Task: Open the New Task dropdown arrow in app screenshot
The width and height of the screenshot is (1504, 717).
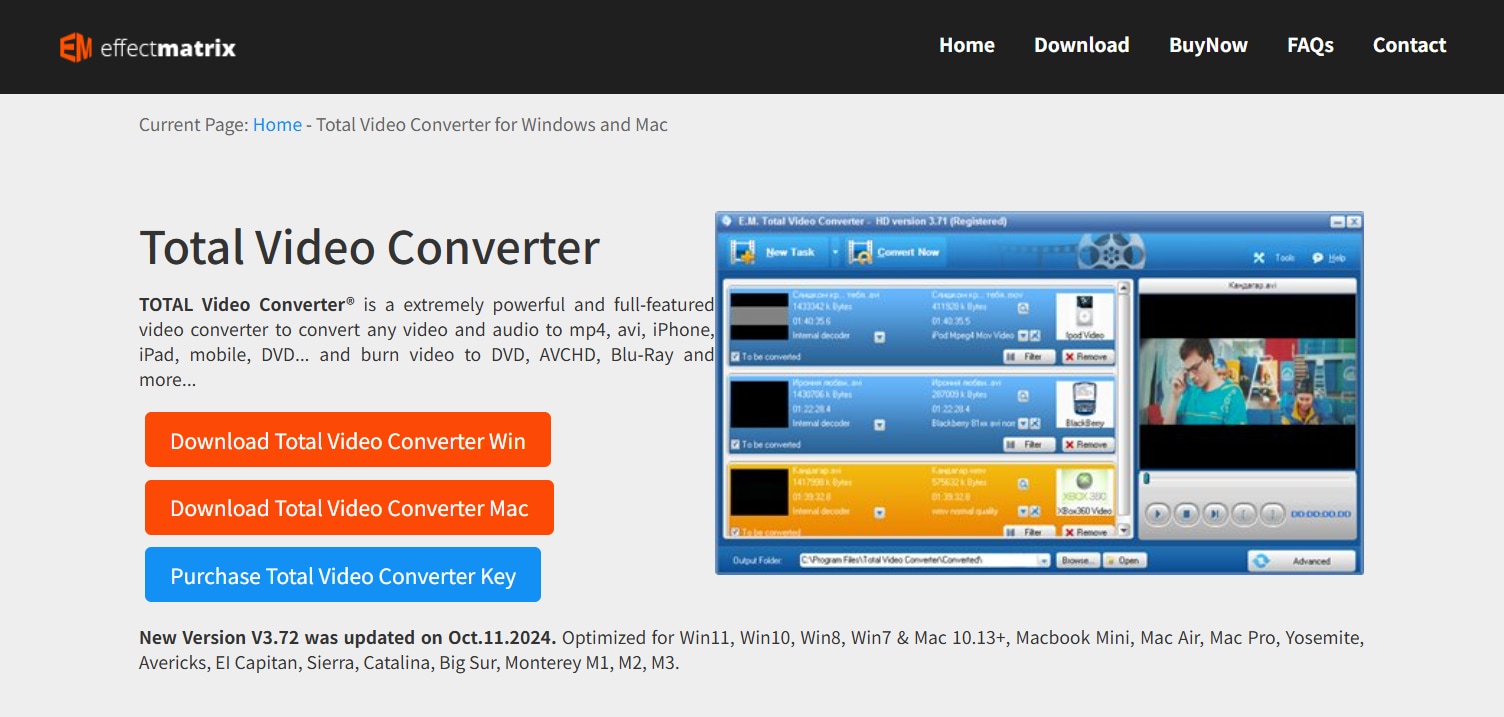Action: click(x=835, y=252)
